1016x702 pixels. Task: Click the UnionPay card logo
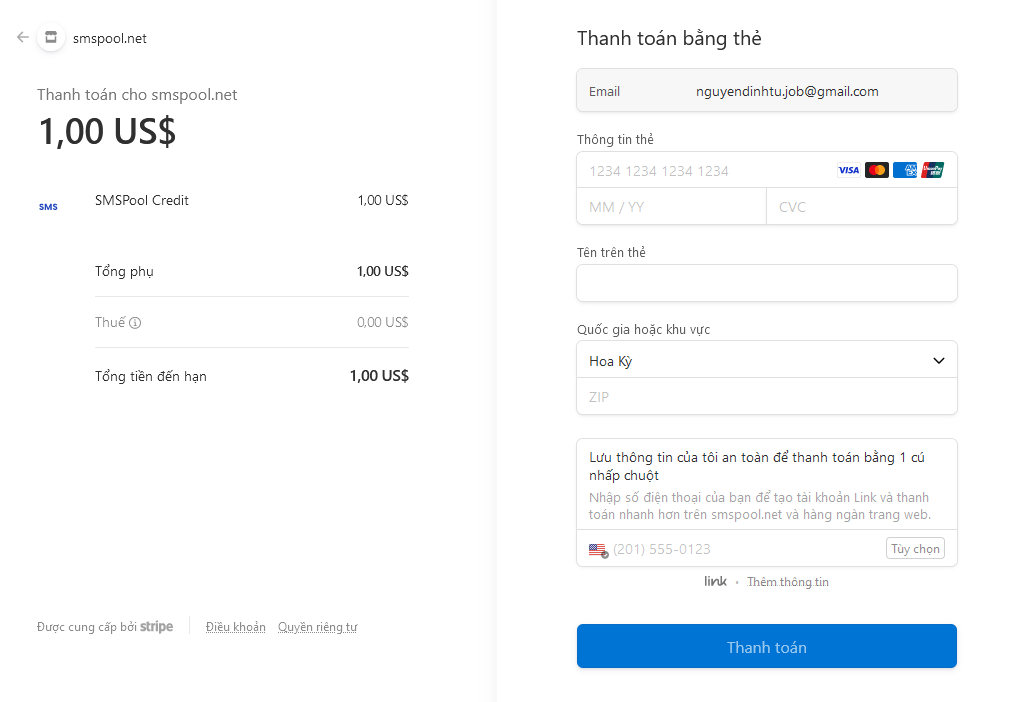[932, 170]
